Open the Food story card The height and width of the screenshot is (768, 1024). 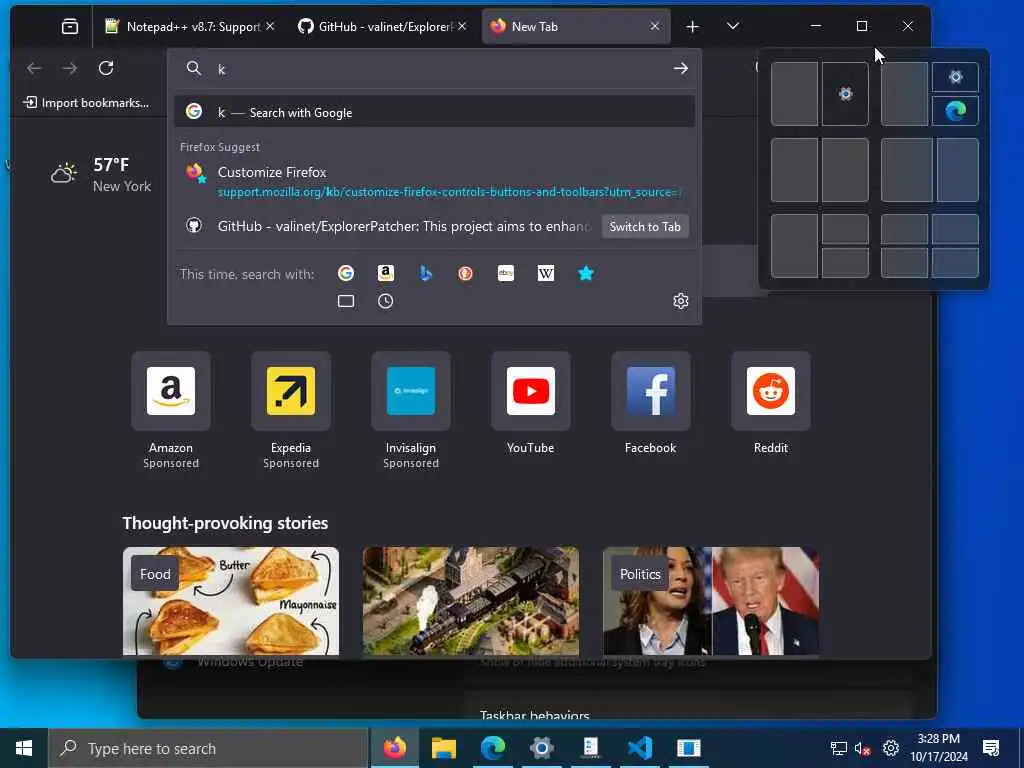(x=231, y=601)
